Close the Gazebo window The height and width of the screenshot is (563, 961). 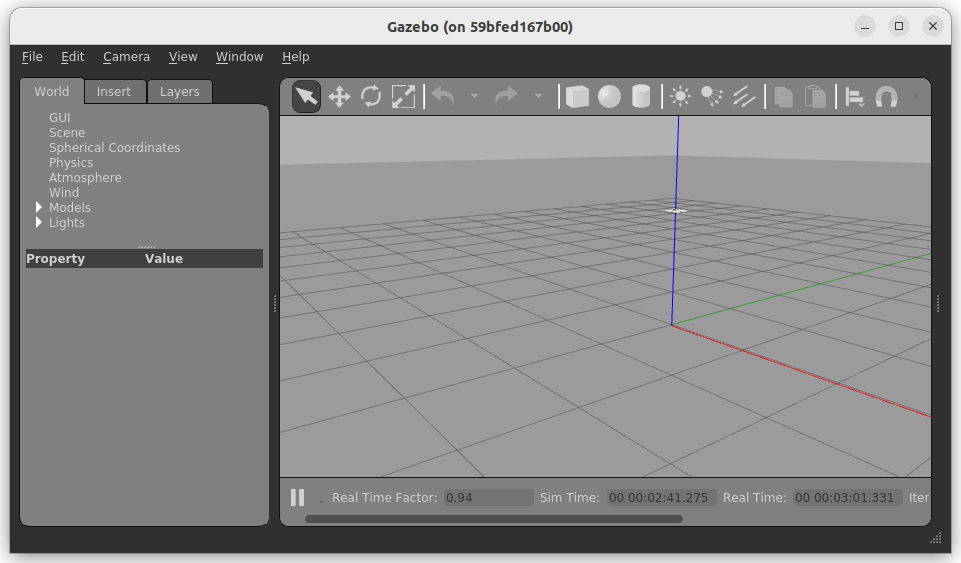point(933,26)
